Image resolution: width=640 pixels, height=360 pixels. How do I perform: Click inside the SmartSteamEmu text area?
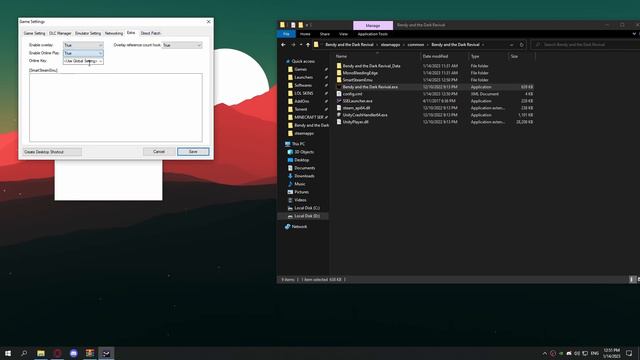point(116,107)
